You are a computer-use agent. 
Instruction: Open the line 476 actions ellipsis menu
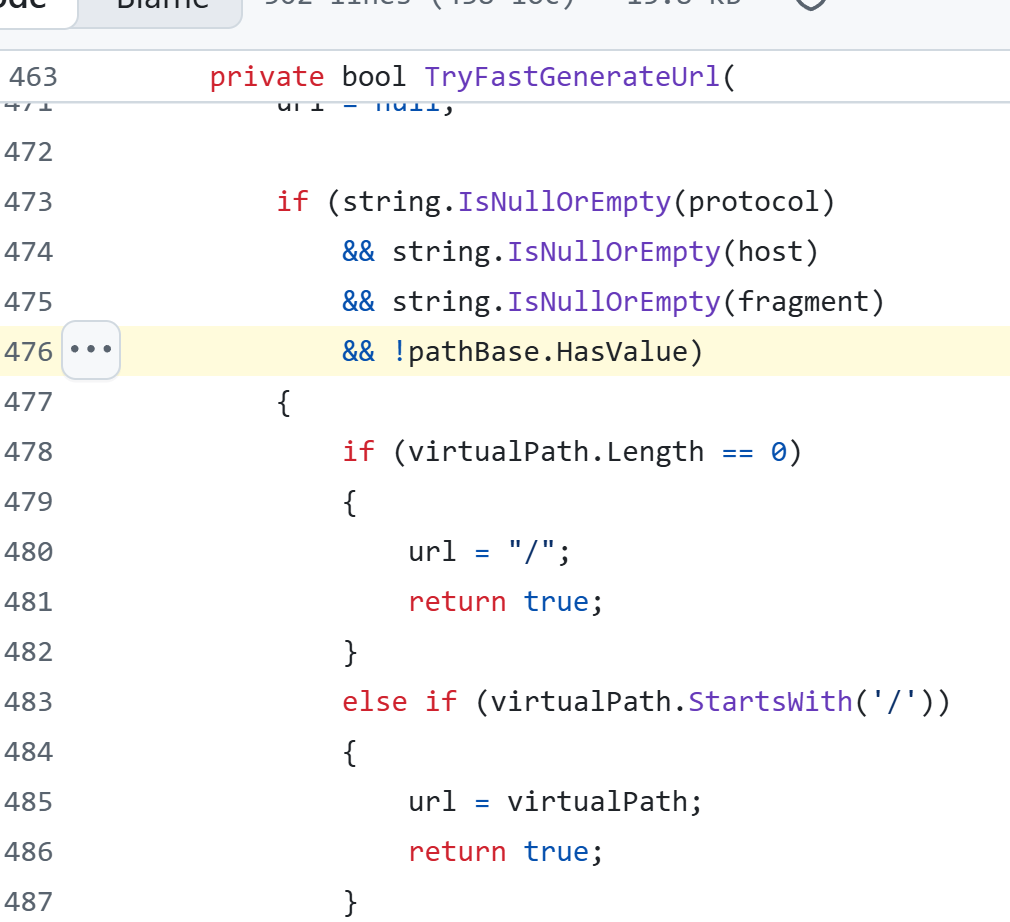pyautogui.click(x=91, y=350)
